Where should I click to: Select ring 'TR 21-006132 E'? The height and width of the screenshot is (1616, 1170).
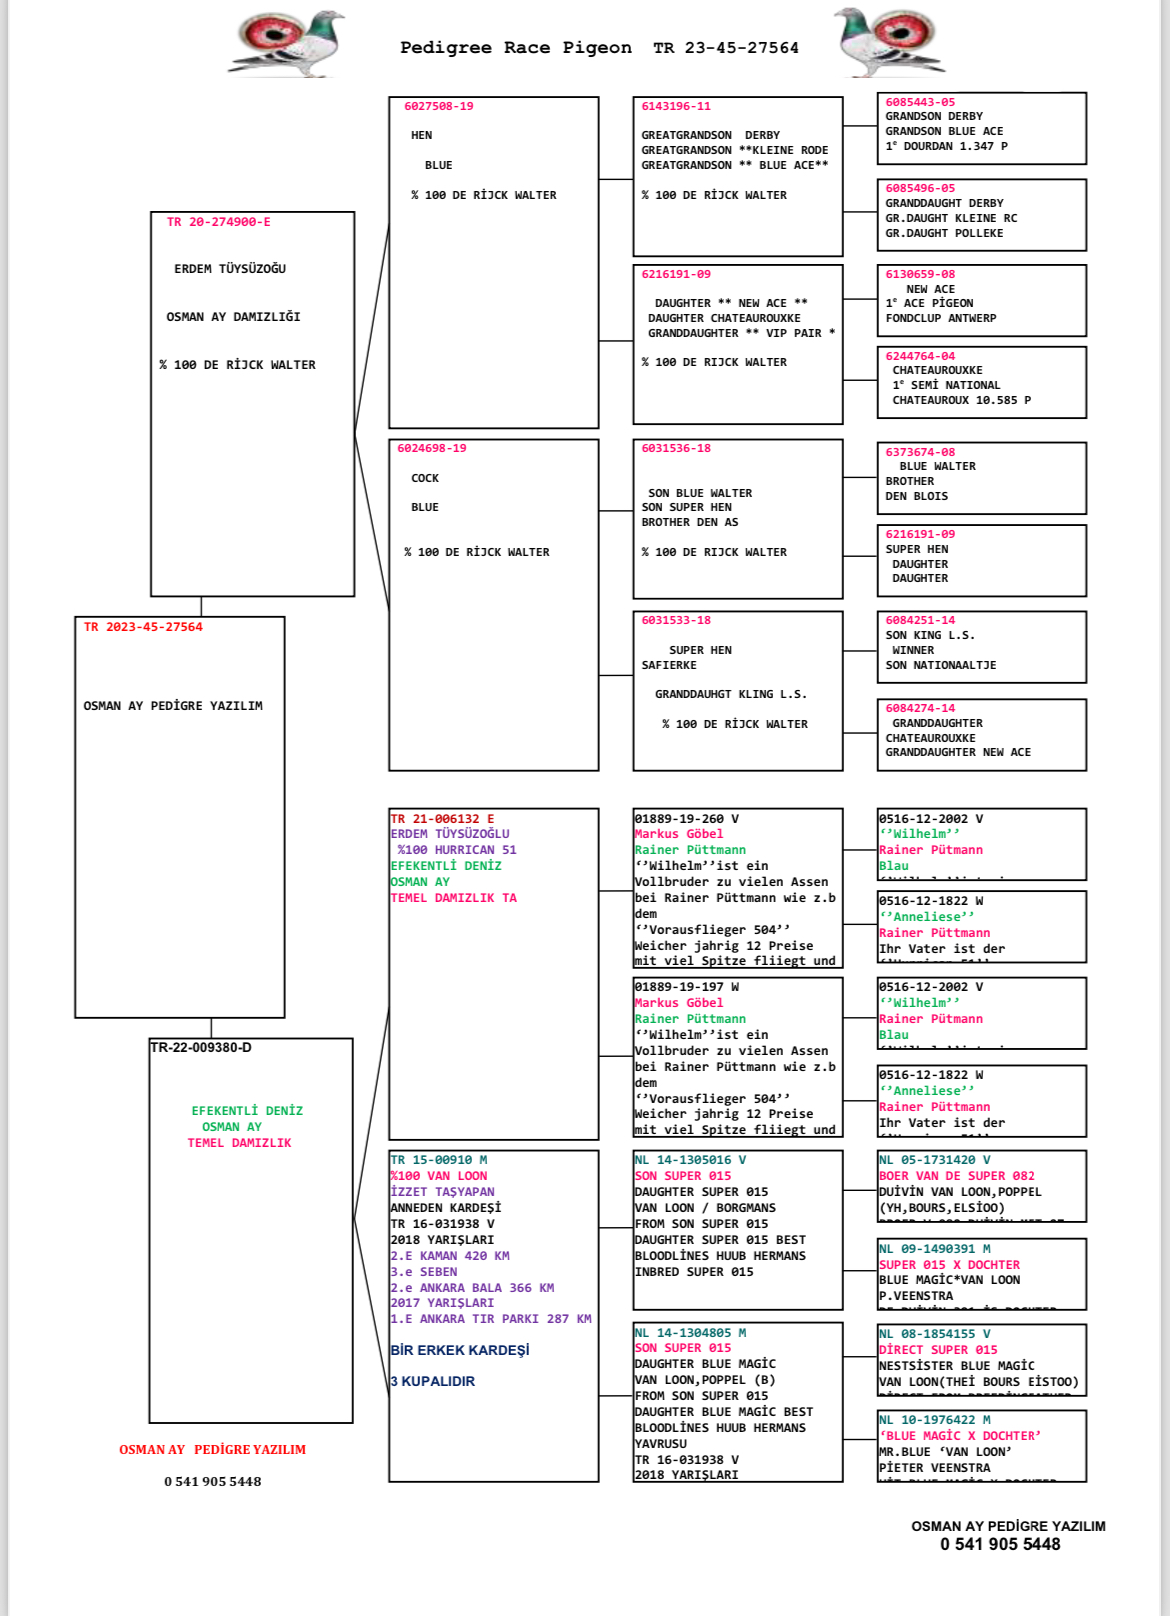(442, 819)
